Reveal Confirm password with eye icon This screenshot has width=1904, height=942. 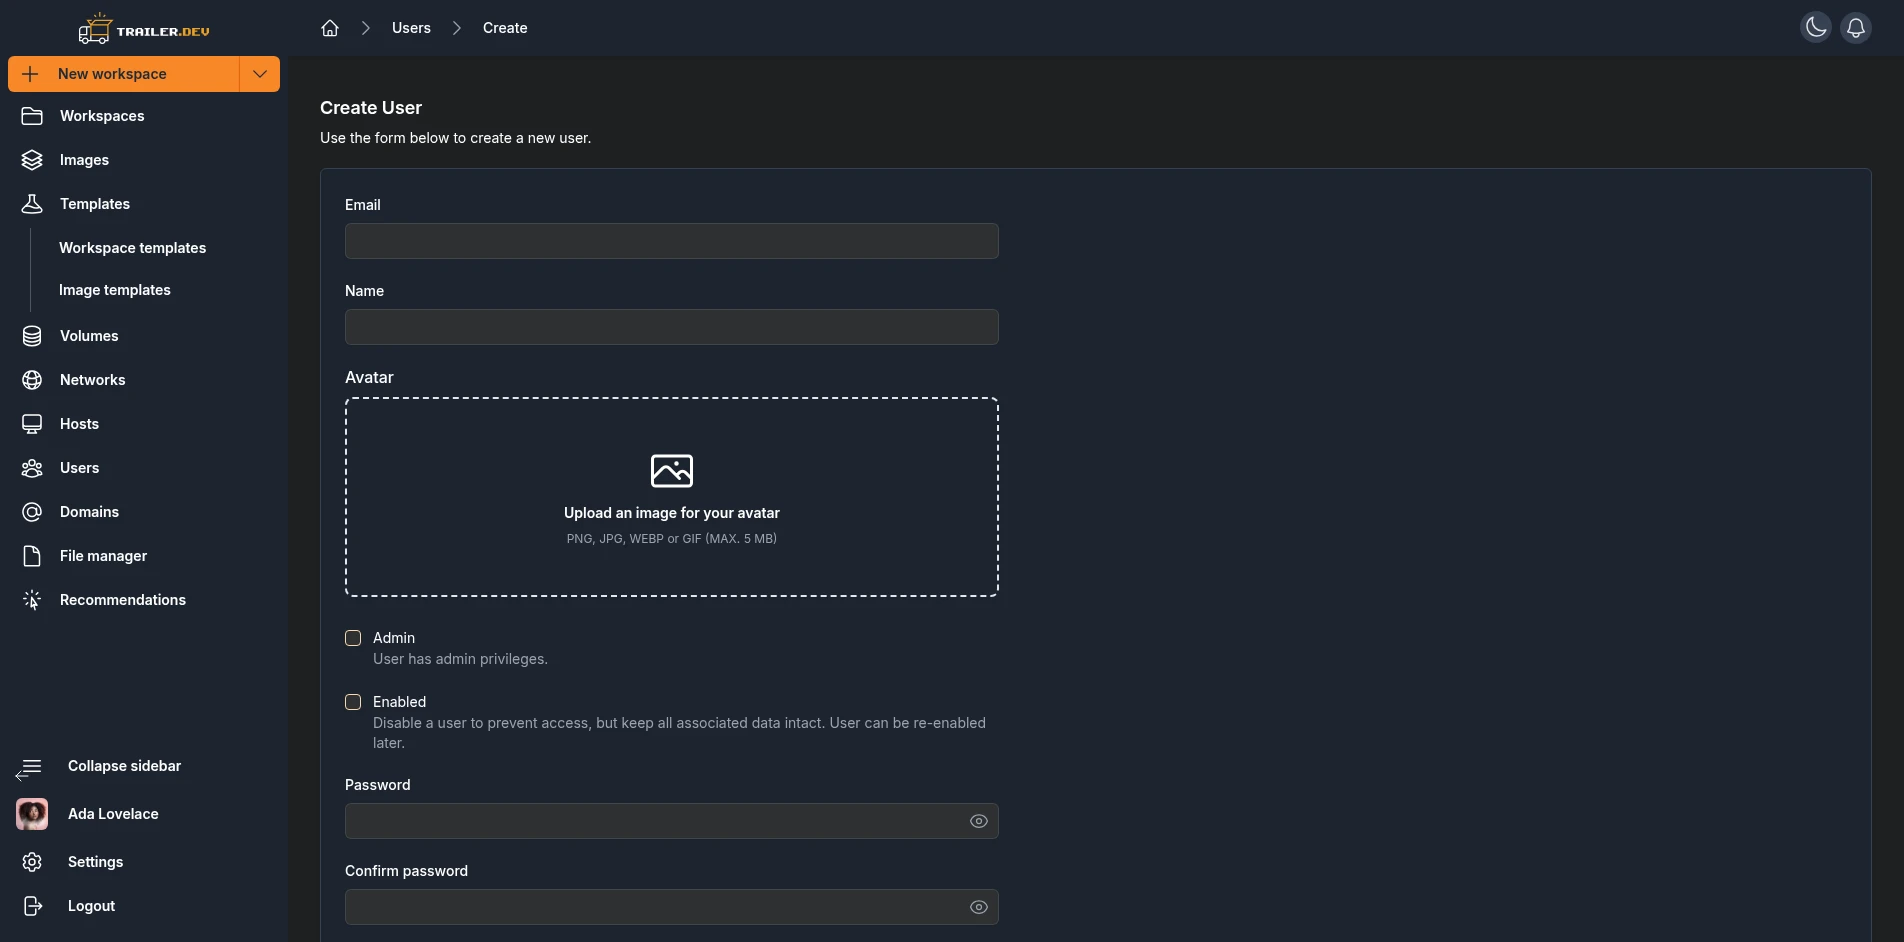979,907
